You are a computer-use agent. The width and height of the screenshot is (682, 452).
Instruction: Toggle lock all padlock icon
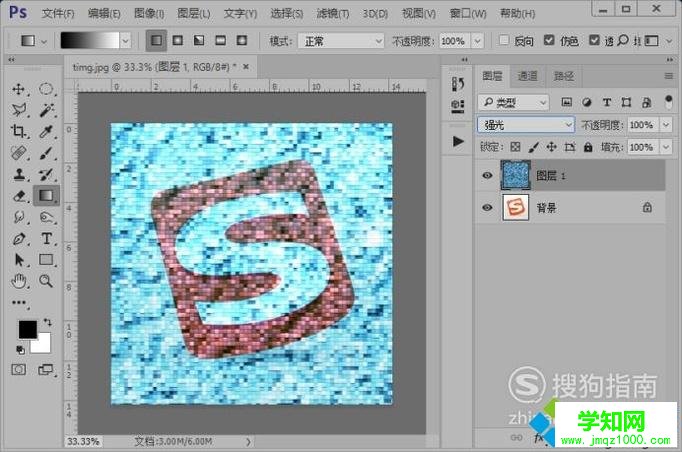tap(588, 147)
